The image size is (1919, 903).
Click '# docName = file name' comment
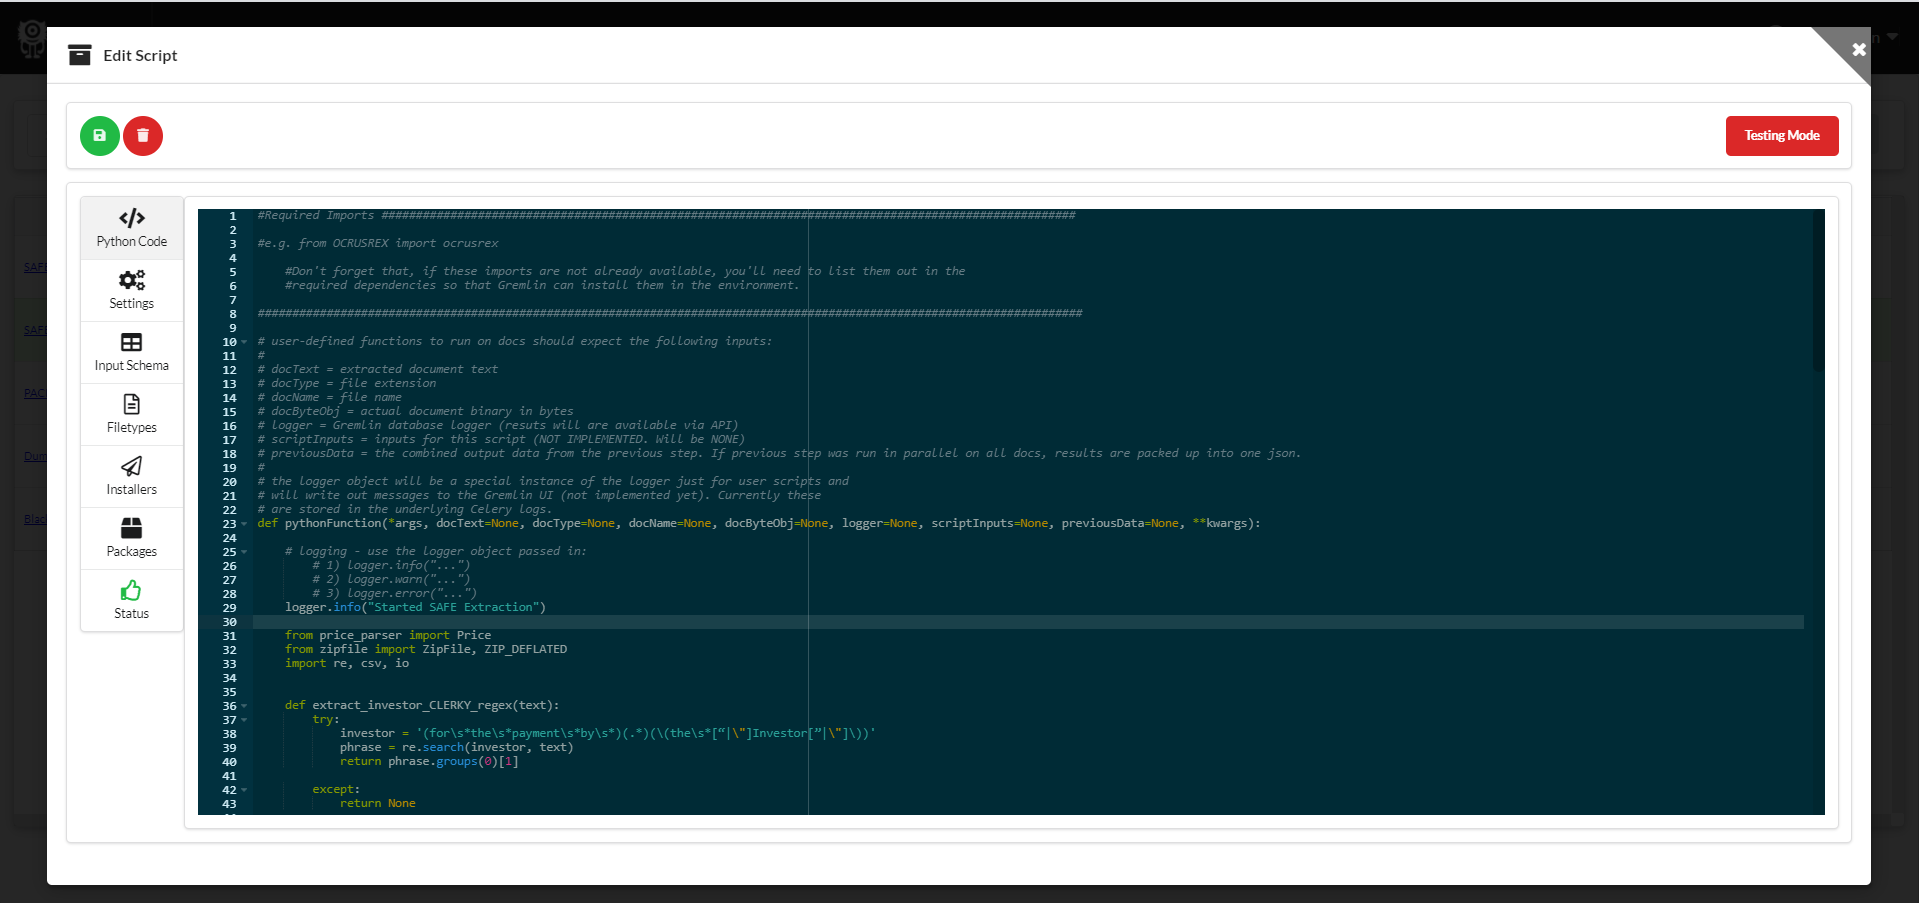coord(330,398)
